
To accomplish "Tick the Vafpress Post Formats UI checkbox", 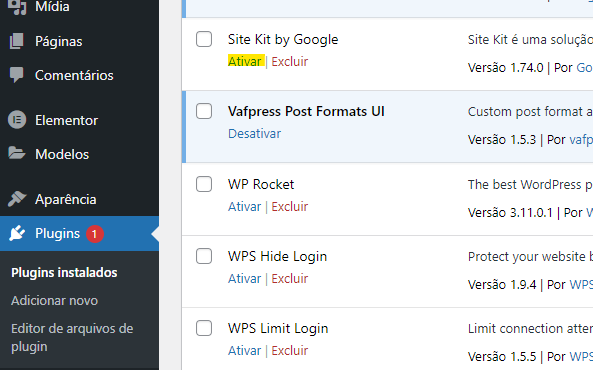I will coord(204,111).
